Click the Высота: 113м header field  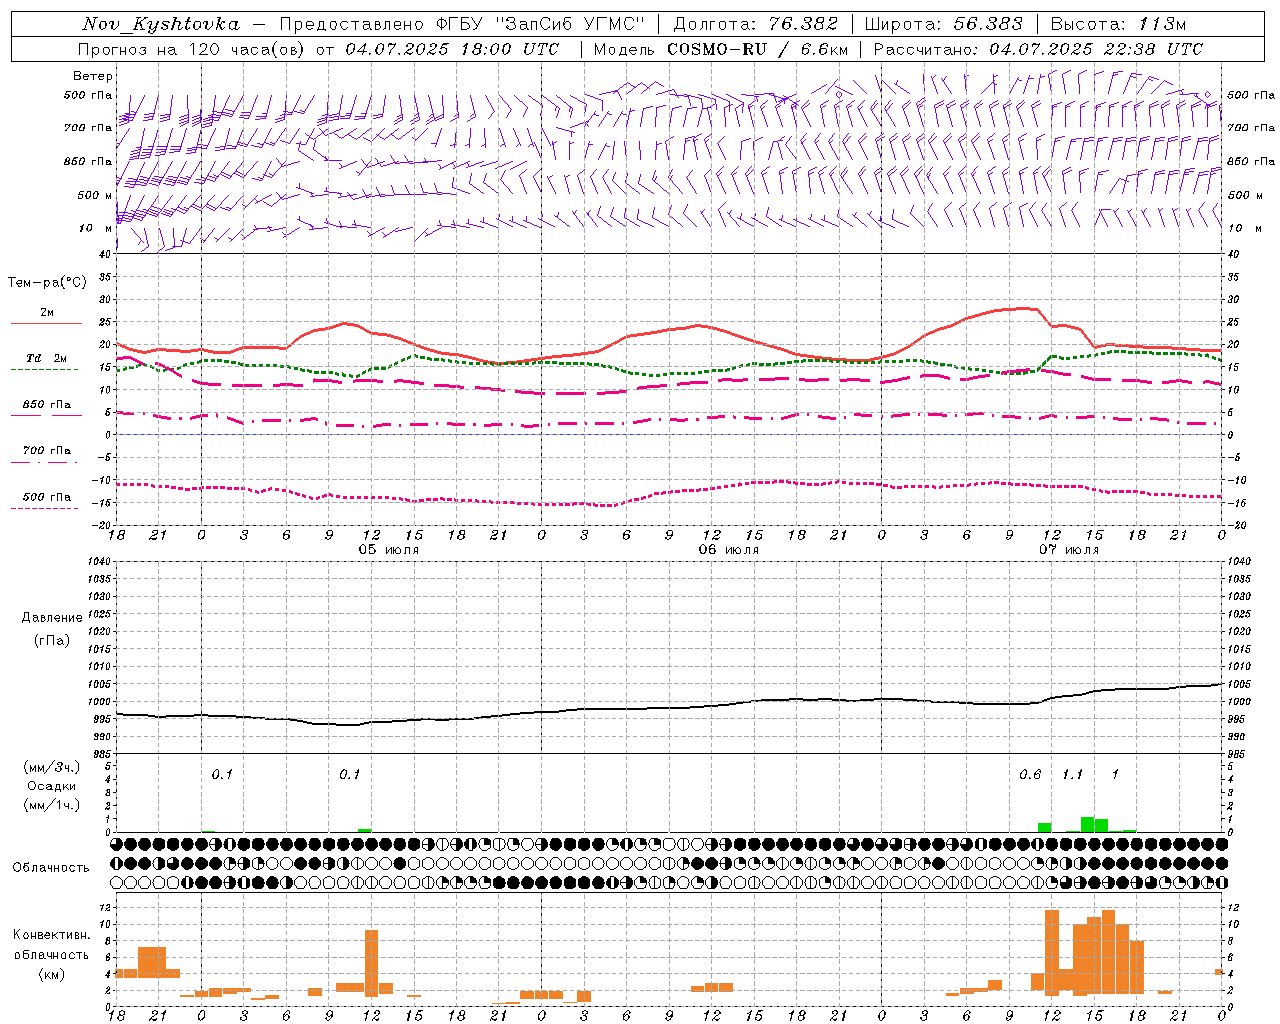1118,24
